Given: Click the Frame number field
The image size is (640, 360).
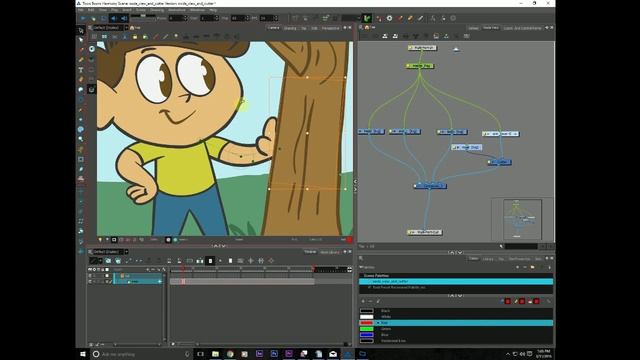Looking at the screenshot, I should [x=178, y=18].
